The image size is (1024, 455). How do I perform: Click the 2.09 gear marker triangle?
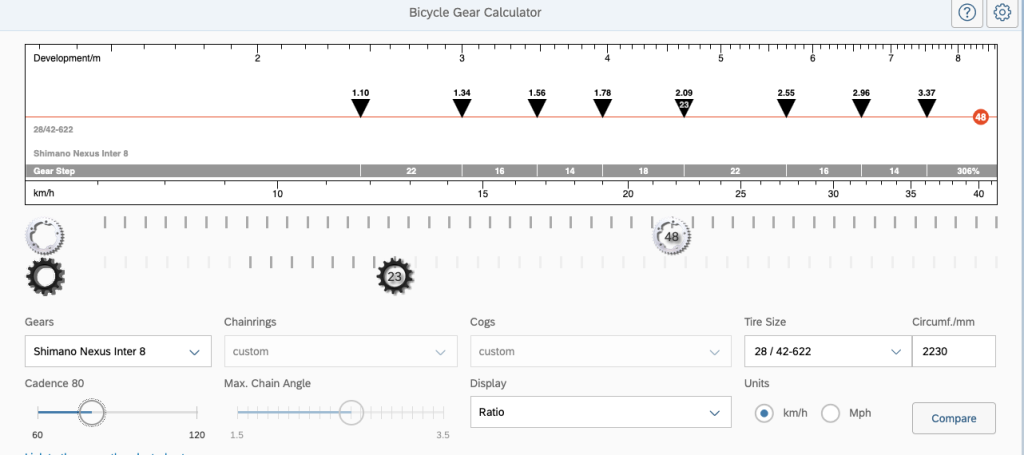684,107
